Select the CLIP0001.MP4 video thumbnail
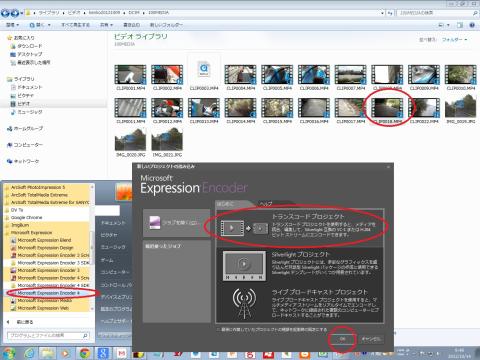This screenshot has height=360, width=480. coord(130,74)
